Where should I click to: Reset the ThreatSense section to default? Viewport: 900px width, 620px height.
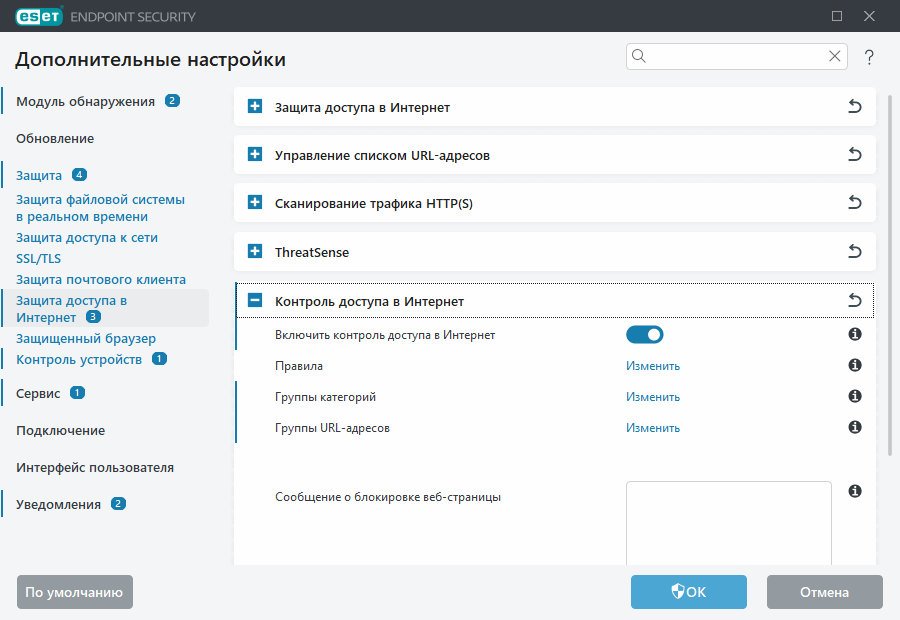pos(855,251)
